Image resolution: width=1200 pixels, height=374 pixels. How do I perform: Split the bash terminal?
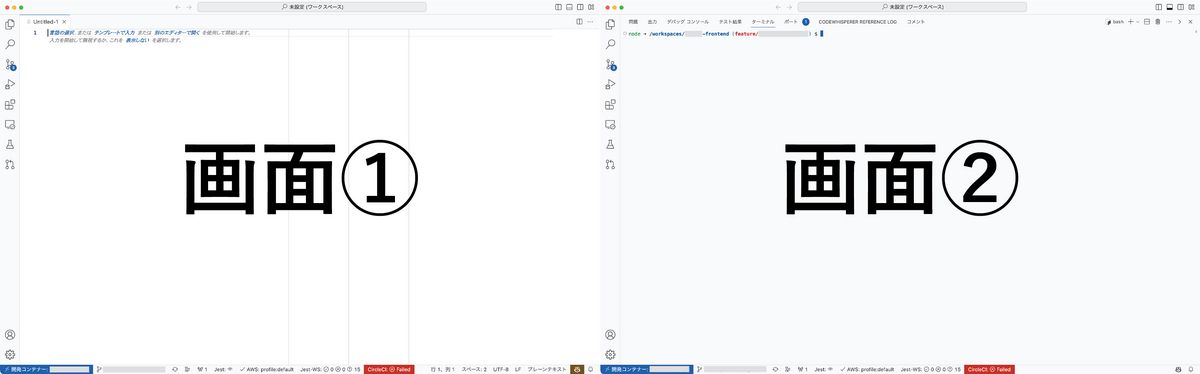pyautogui.click(x=1147, y=21)
